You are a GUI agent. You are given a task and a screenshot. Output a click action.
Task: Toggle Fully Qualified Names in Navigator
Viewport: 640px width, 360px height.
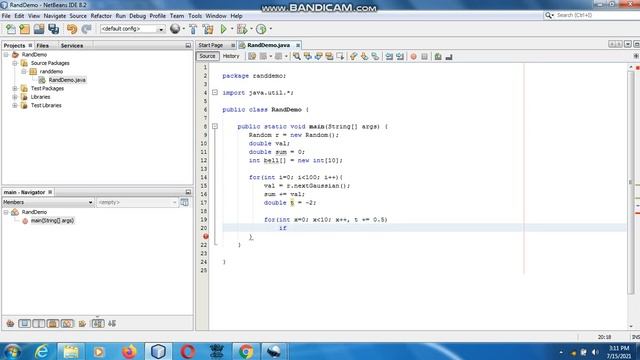(82, 324)
